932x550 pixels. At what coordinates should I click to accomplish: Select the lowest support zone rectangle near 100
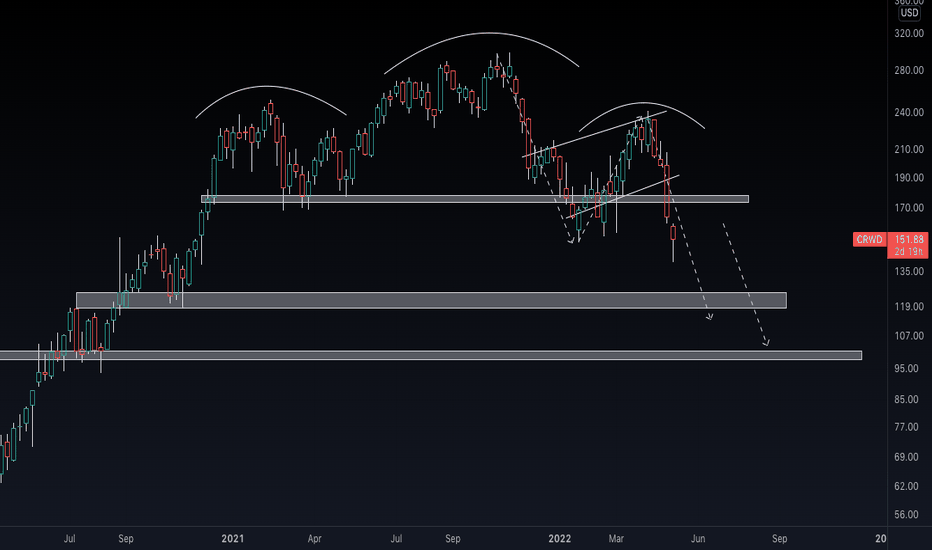(431, 355)
